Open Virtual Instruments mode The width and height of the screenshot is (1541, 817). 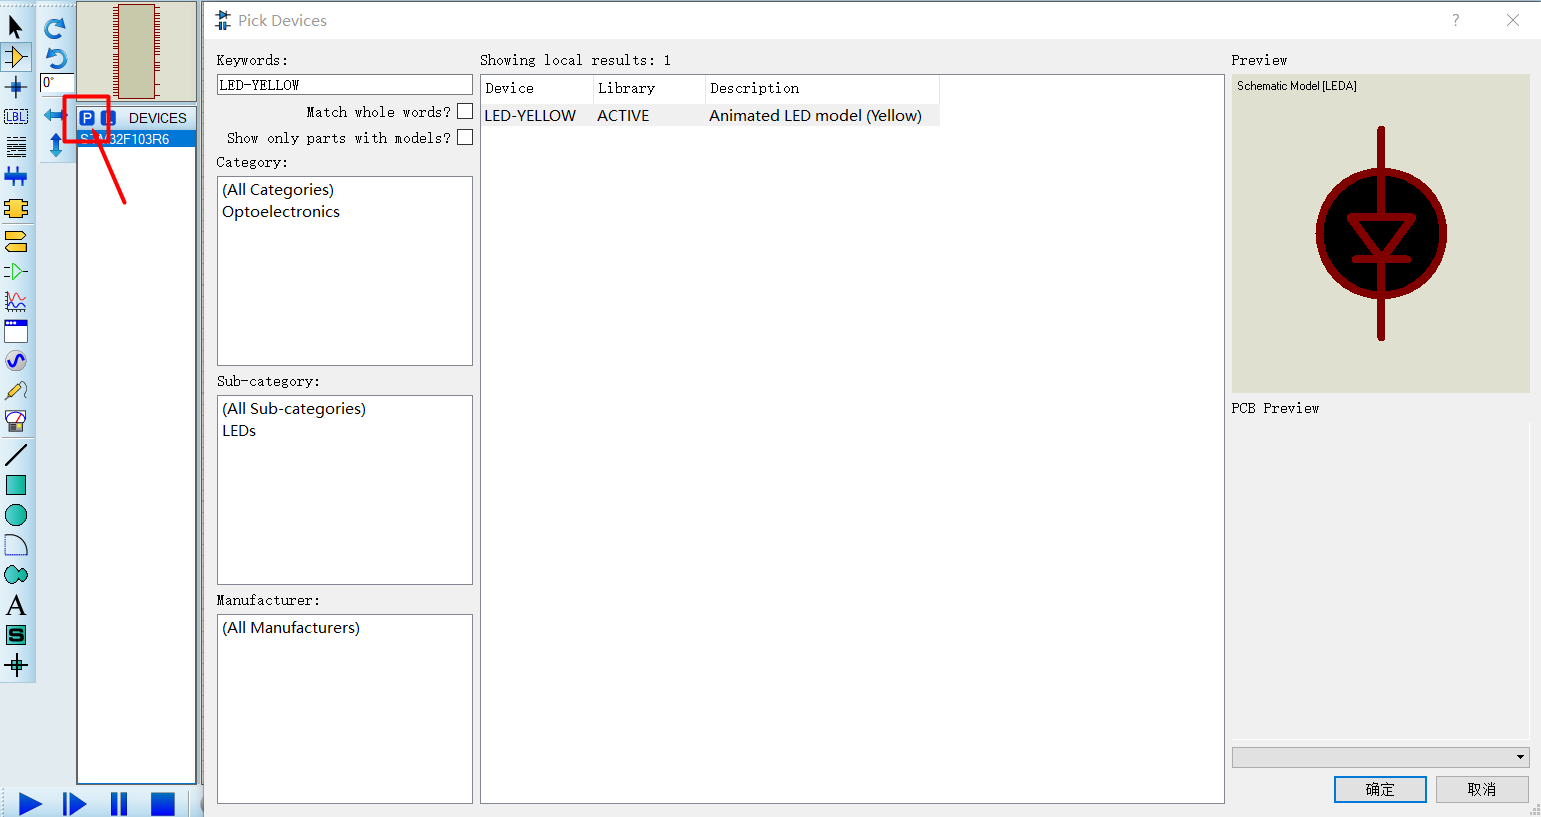pos(16,421)
